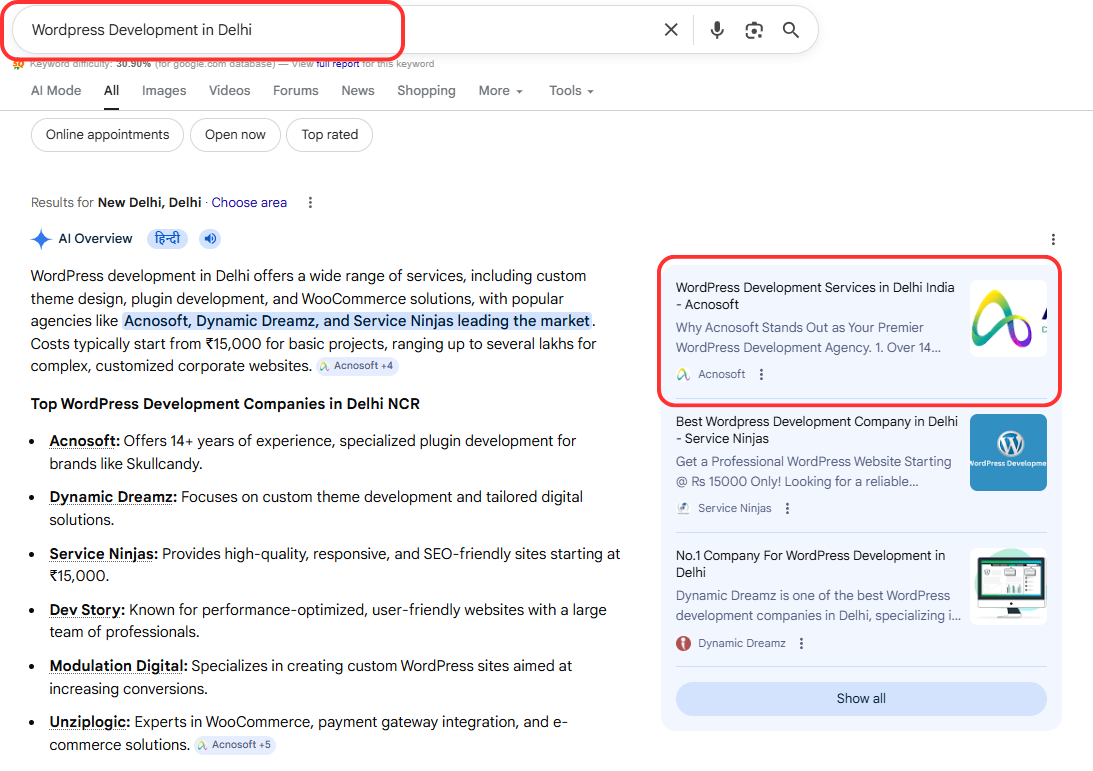Play AI Overview audio with speaker icon
1093x771 pixels.
(209, 239)
